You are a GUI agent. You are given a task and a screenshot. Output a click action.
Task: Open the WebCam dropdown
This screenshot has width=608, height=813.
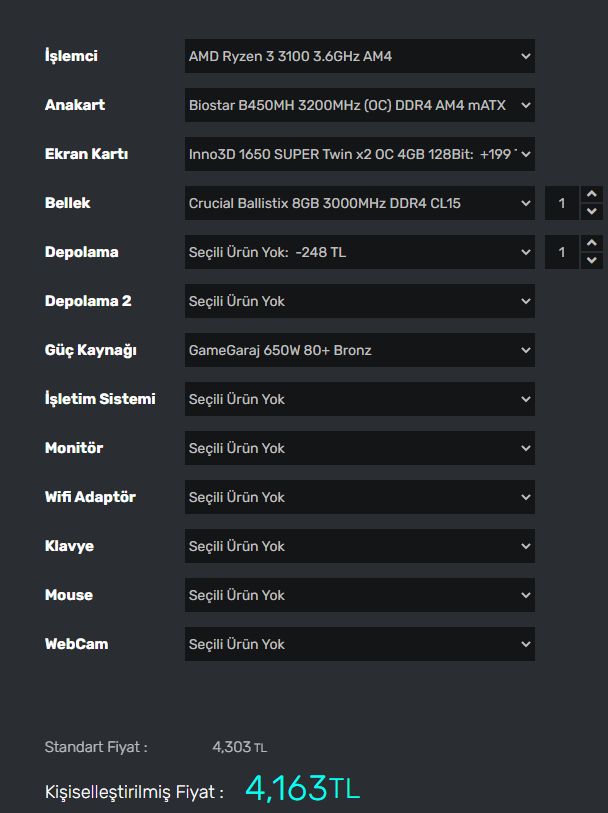[359, 644]
